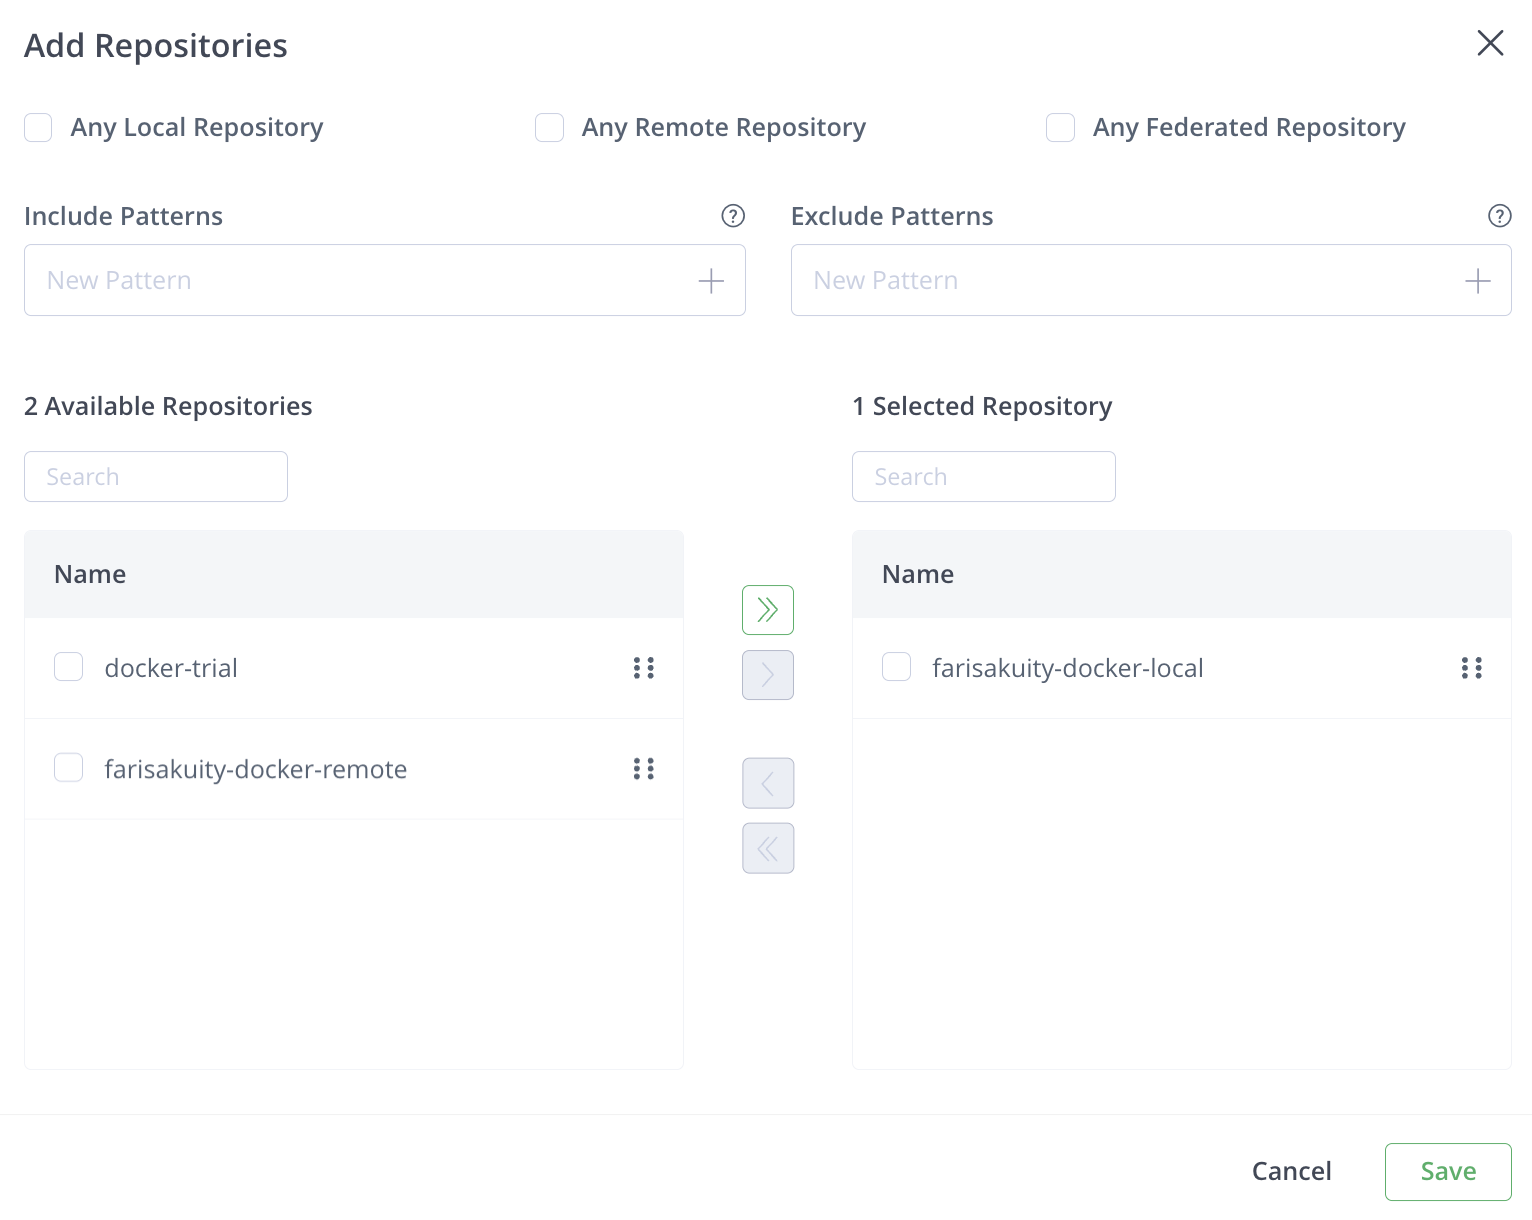Close the Add Repositories dialog

pos(1490,43)
